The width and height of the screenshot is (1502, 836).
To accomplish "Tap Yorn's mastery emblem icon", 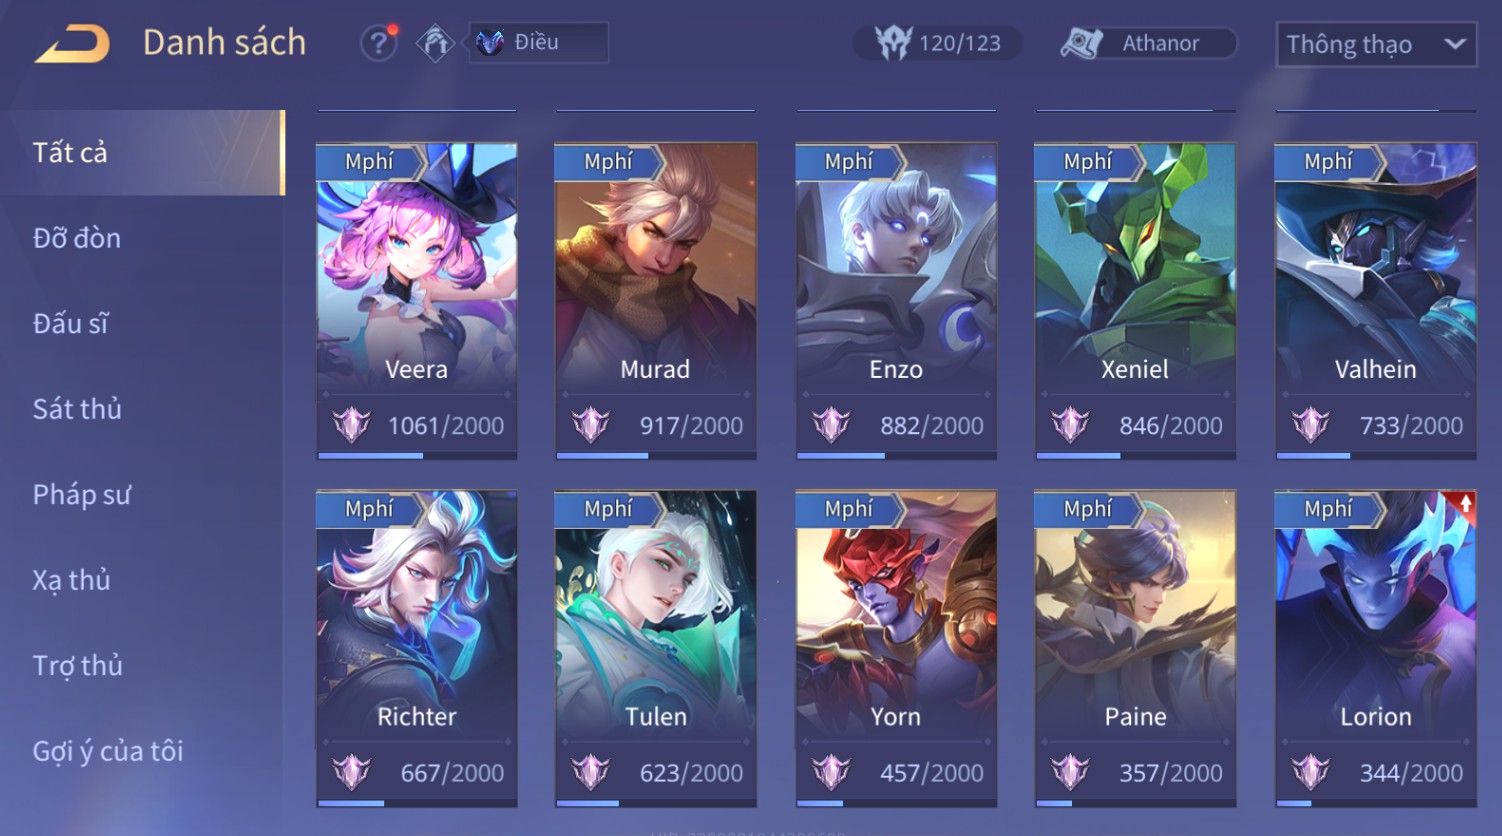I will (x=831, y=772).
